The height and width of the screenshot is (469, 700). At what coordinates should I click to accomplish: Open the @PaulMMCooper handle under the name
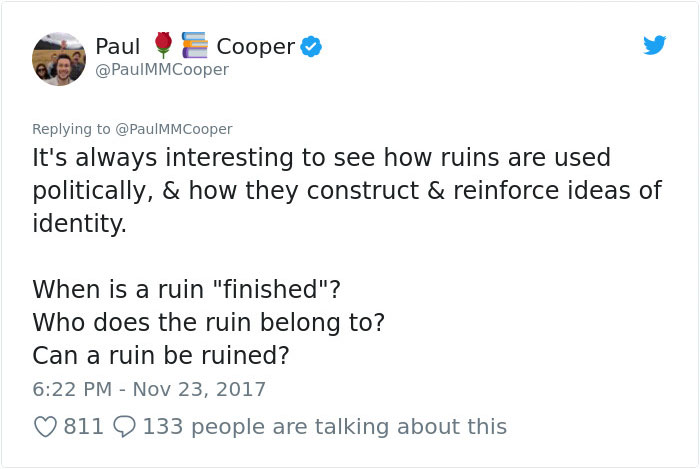(x=162, y=70)
